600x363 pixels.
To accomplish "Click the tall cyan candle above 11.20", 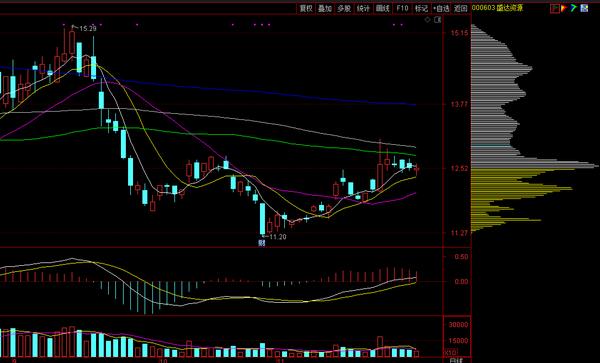I will click(262, 218).
